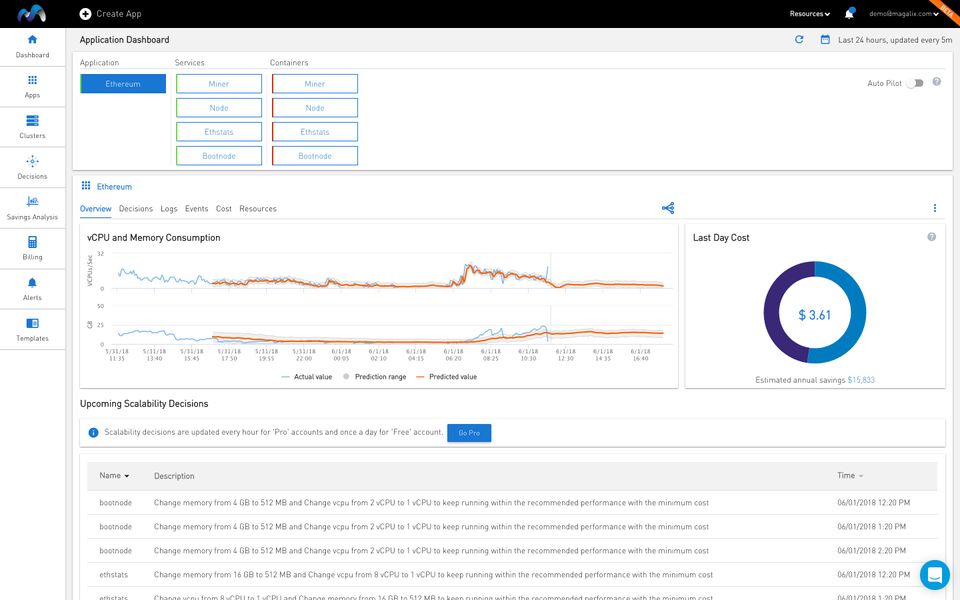Image resolution: width=960 pixels, height=600 pixels.
Task: Open Decisions from the sidebar
Action: click(32, 168)
